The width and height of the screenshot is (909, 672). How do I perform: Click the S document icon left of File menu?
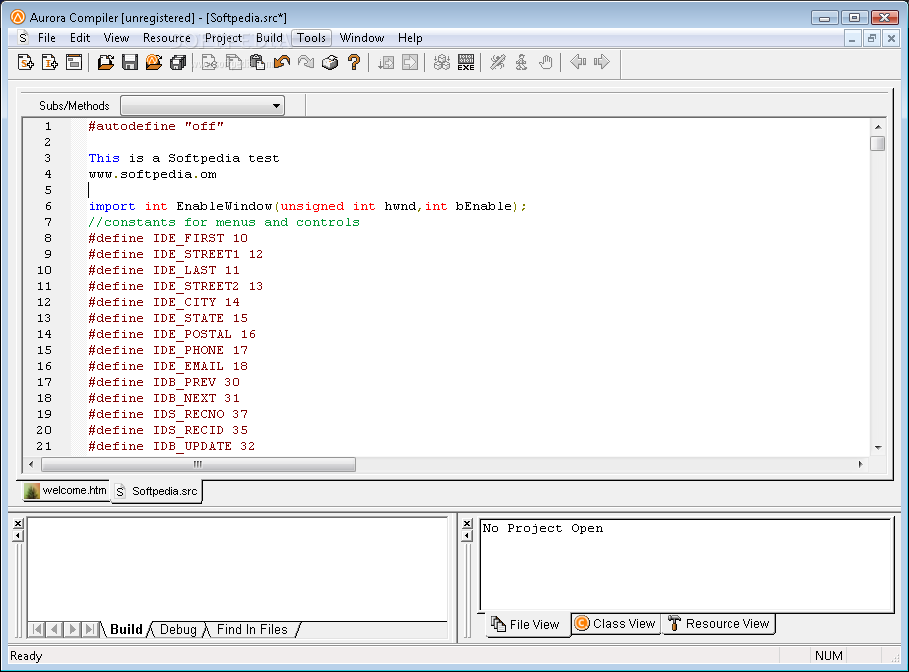click(x=23, y=38)
